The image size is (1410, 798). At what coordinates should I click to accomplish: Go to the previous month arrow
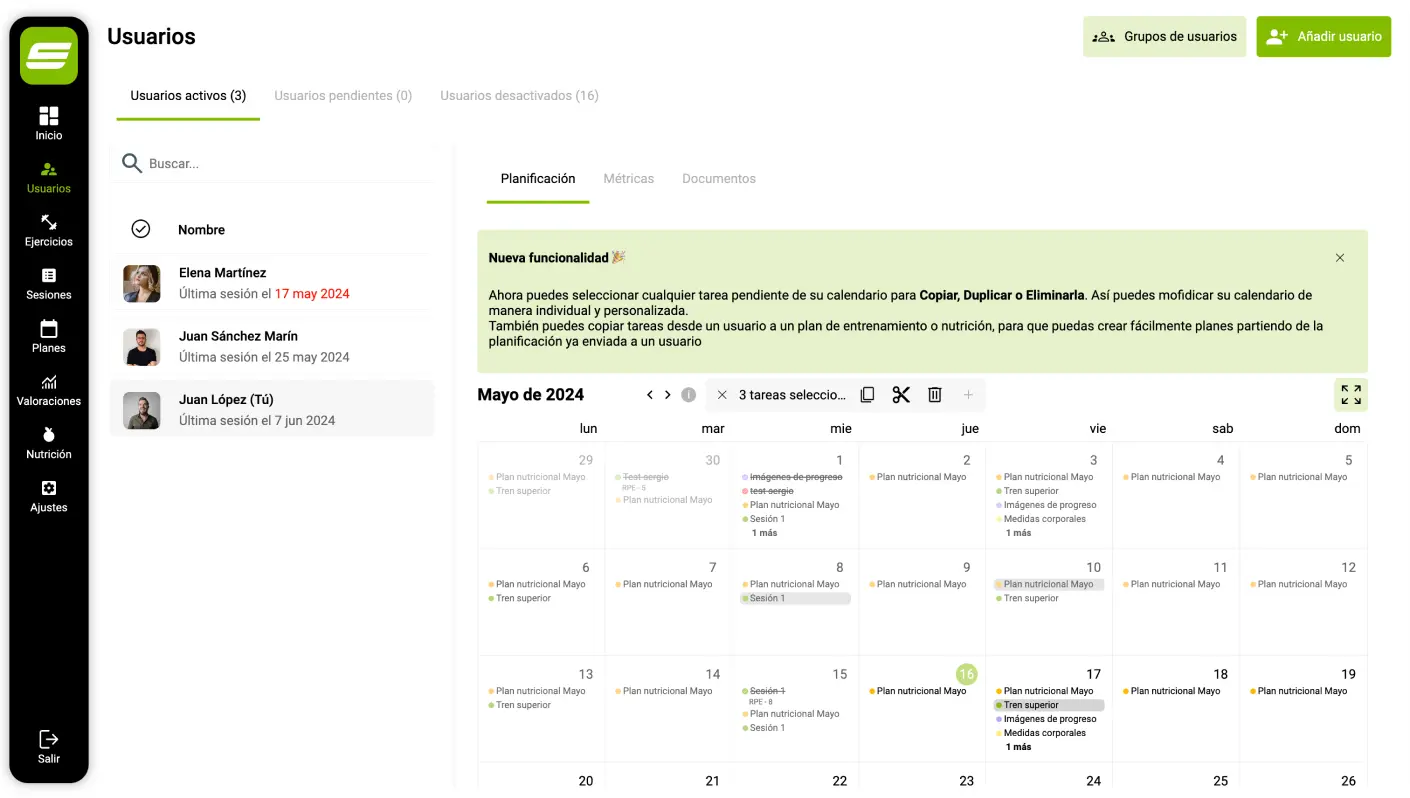pyautogui.click(x=650, y=395)
